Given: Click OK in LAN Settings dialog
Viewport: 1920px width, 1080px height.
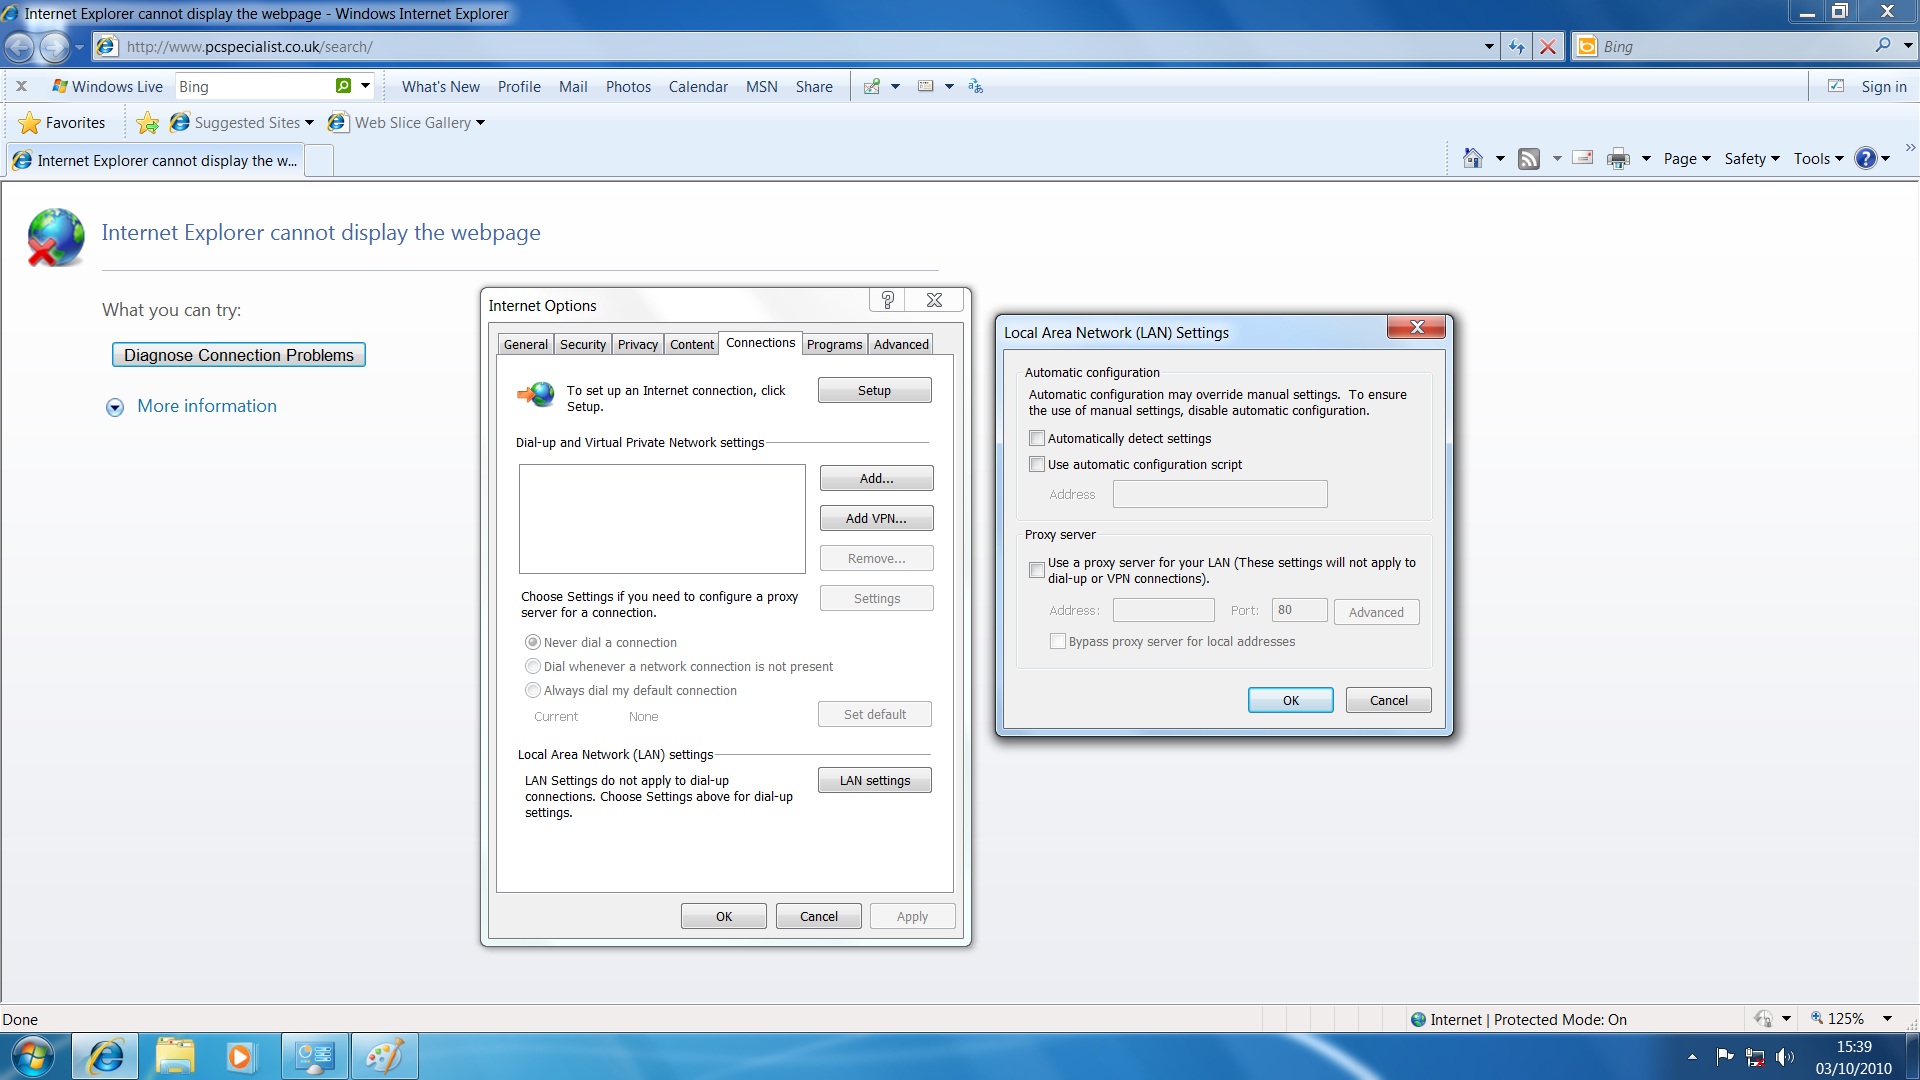Looking at the screenshot, I should (x=1290, y=700).
